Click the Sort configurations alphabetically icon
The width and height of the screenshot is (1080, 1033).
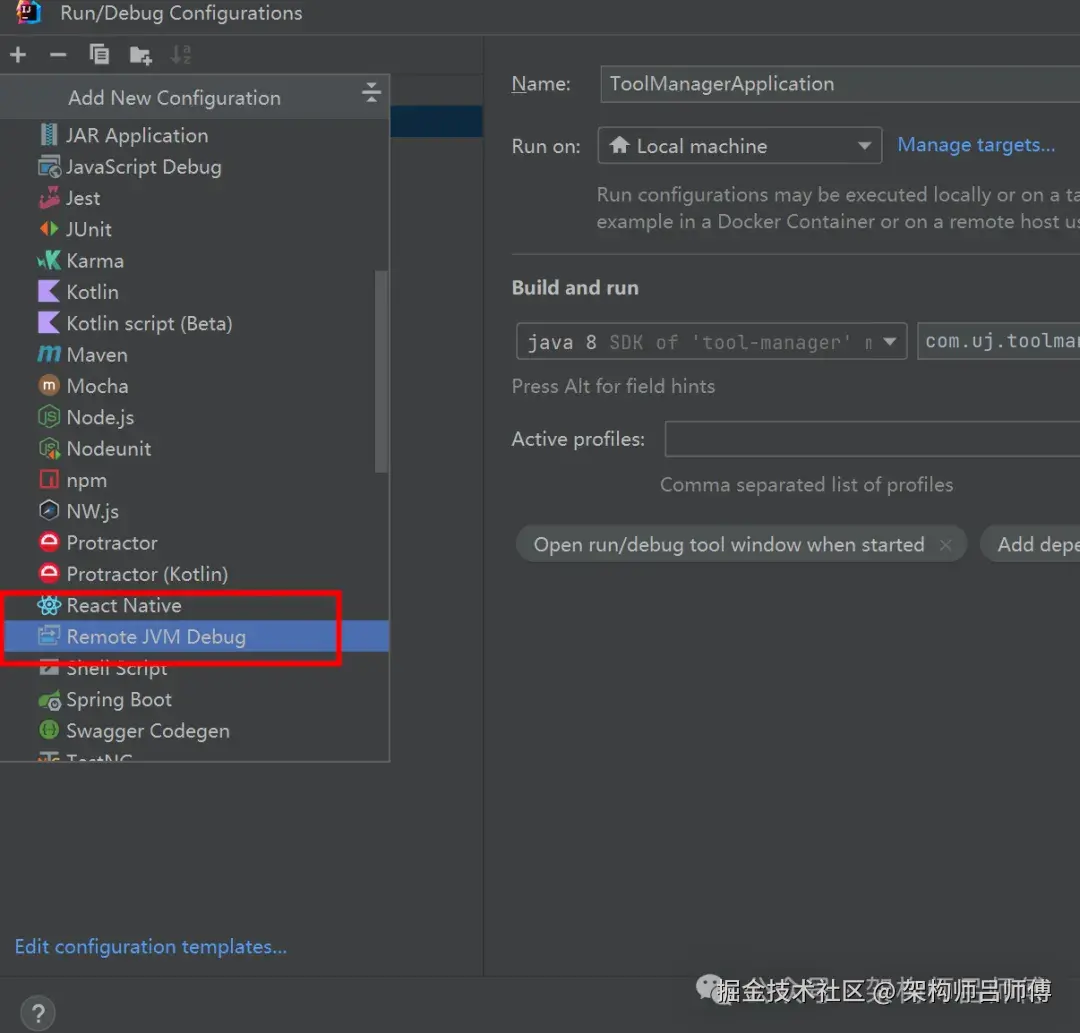(180, 54)
